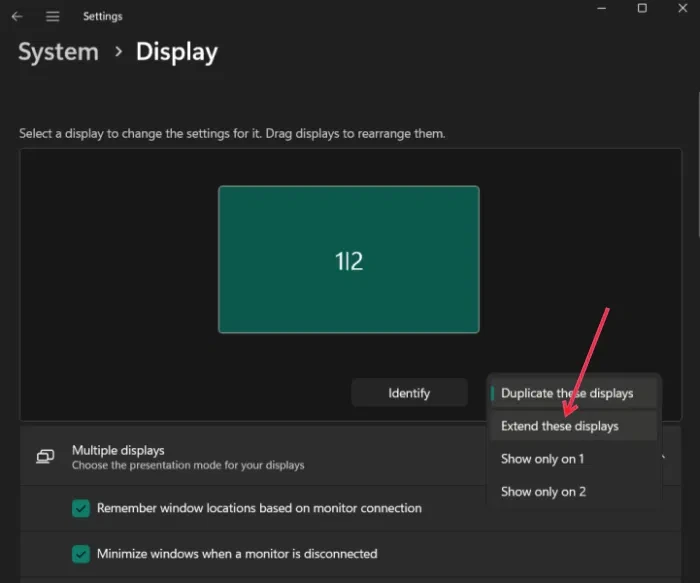This screenshot has height=583, width=700.
Task: Open the hamburger navigation menu
Action: [x=52, y=16]
